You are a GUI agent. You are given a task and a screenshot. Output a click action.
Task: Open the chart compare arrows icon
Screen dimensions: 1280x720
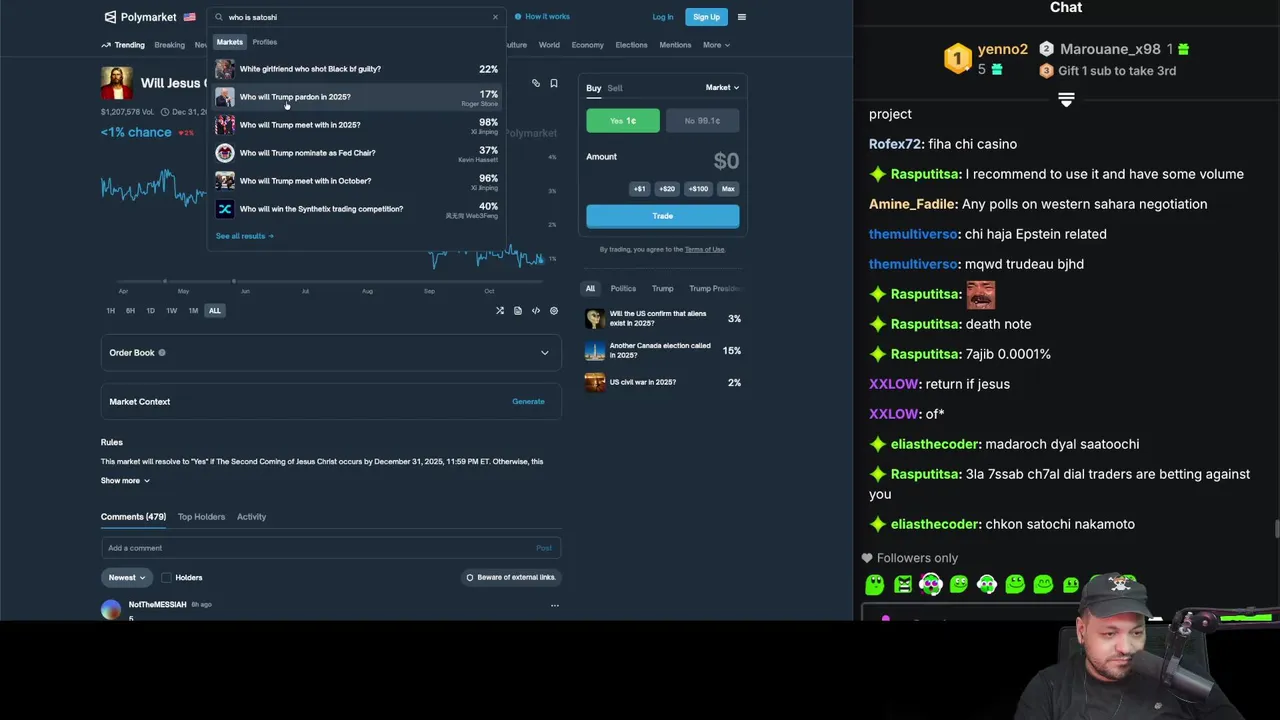[x=500, y=311]
